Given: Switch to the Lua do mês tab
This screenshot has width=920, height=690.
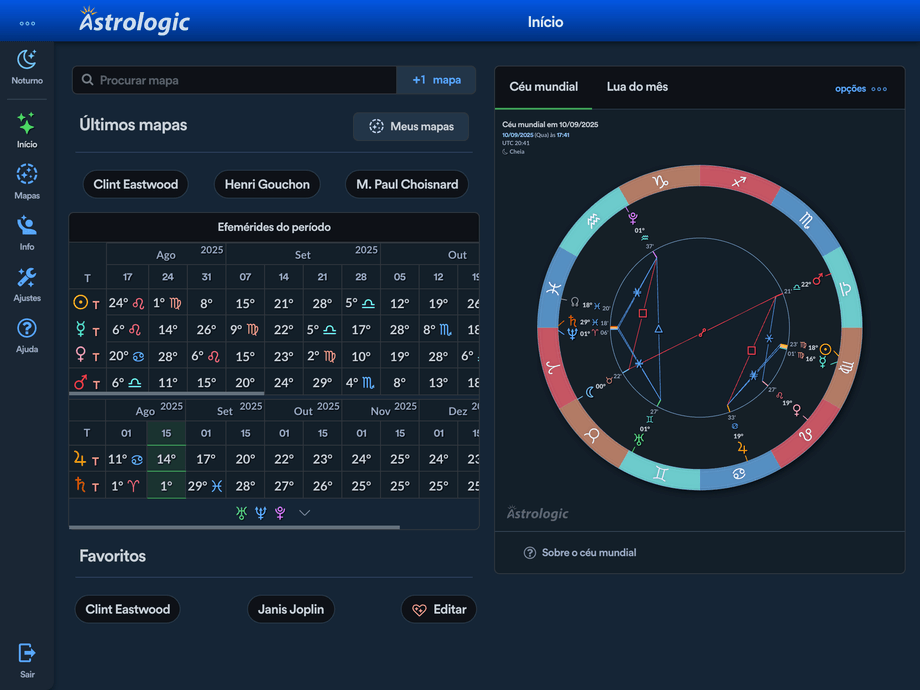Looking at the screenshot, I should pyautogui.click(x=637, y=87).
